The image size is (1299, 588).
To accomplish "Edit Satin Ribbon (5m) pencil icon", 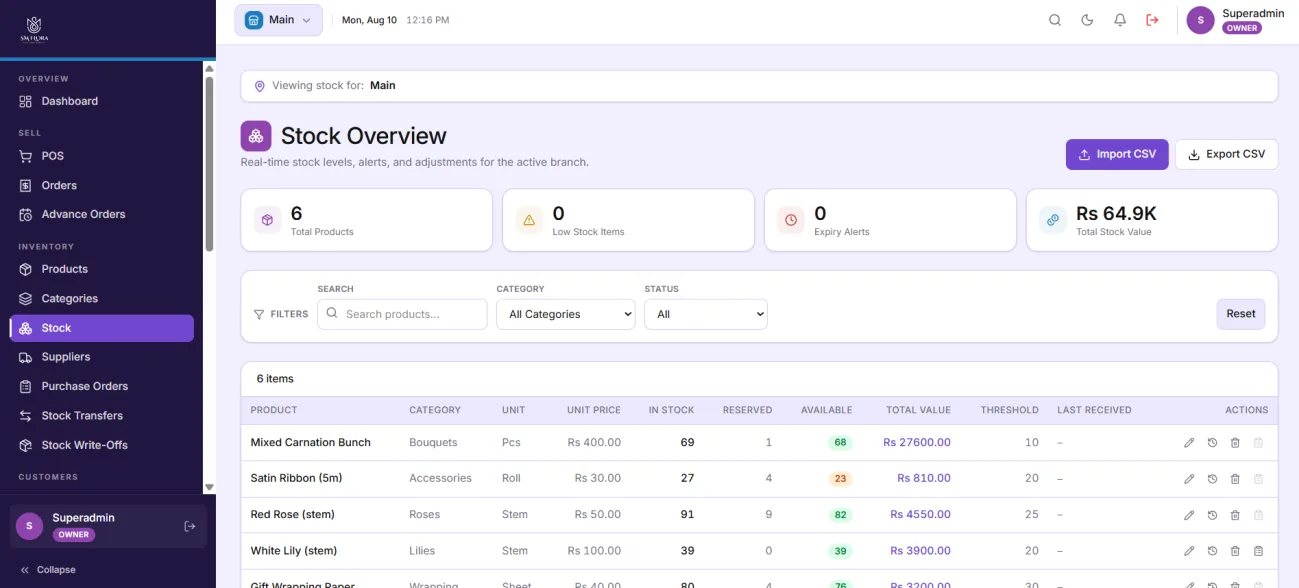I will point(1189,479).
